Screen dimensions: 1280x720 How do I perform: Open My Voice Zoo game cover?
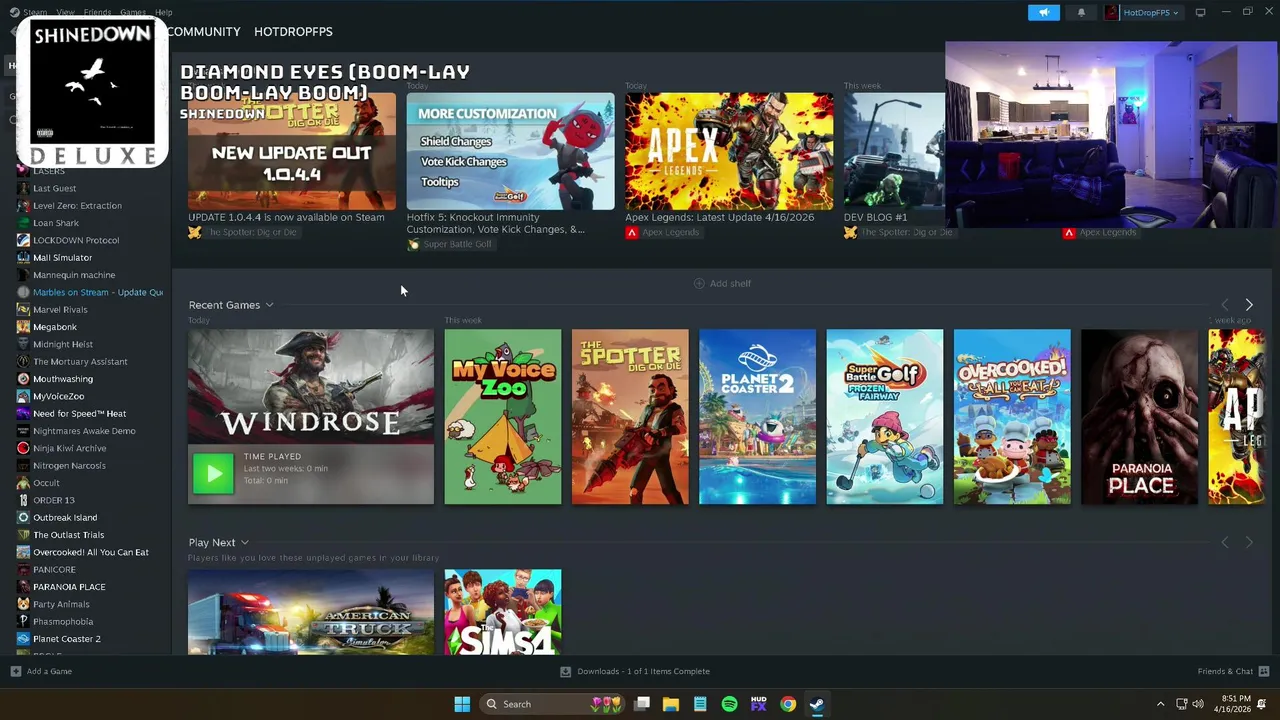(503, 416)
